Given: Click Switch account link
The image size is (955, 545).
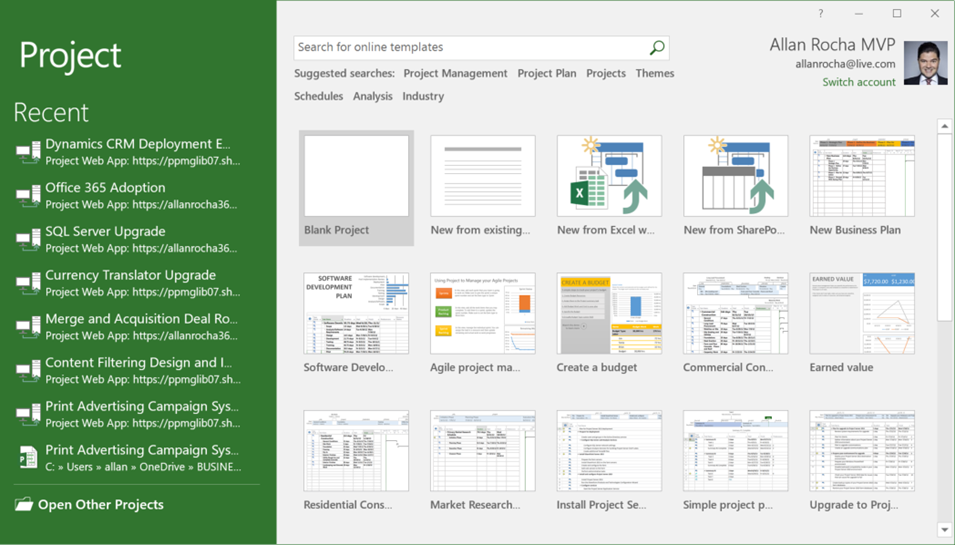Looking at the screenshot, I should 859,82.
